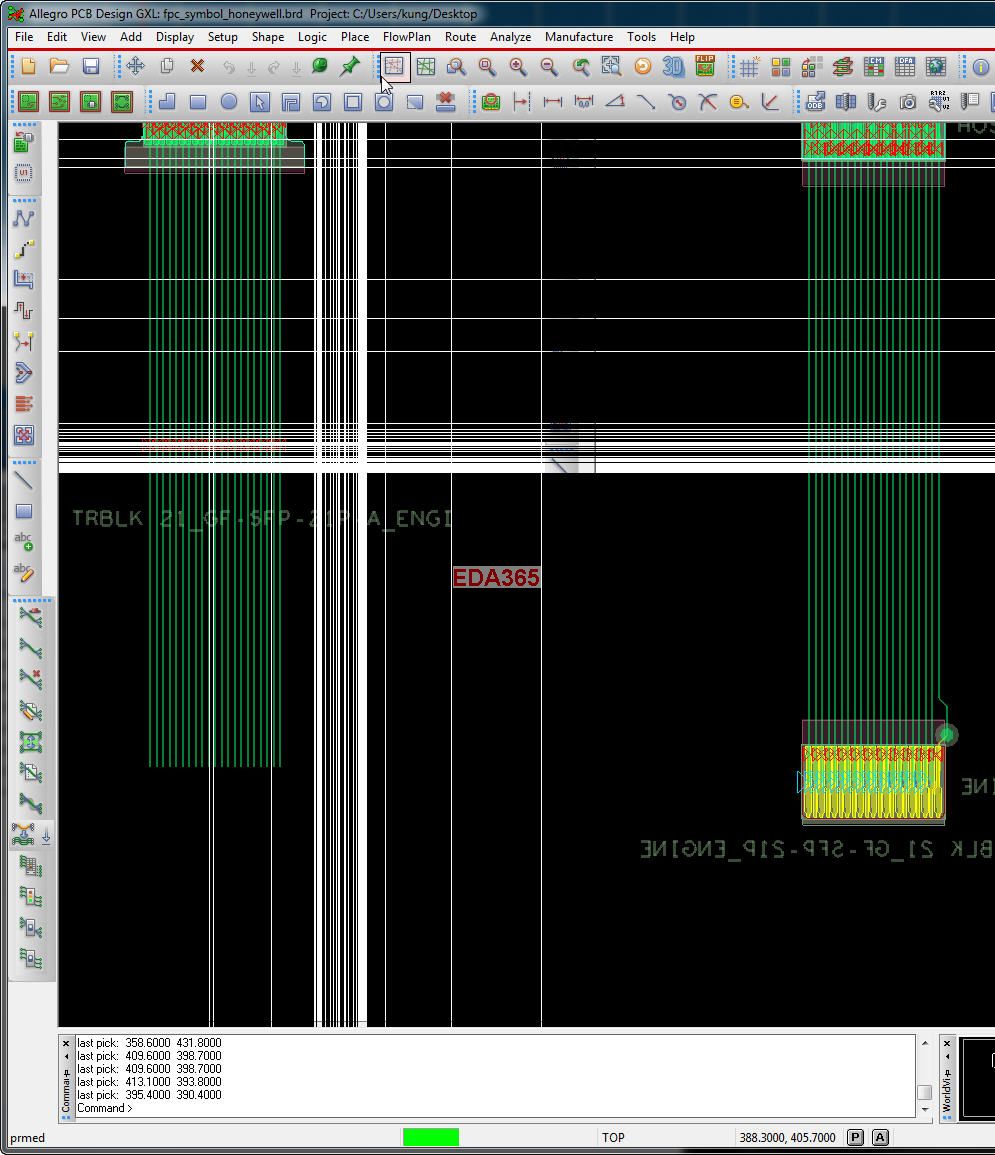Viewport: 995px width, 1155px height.
Task: Click the P button in status bar
Action: coord(855,1137)
